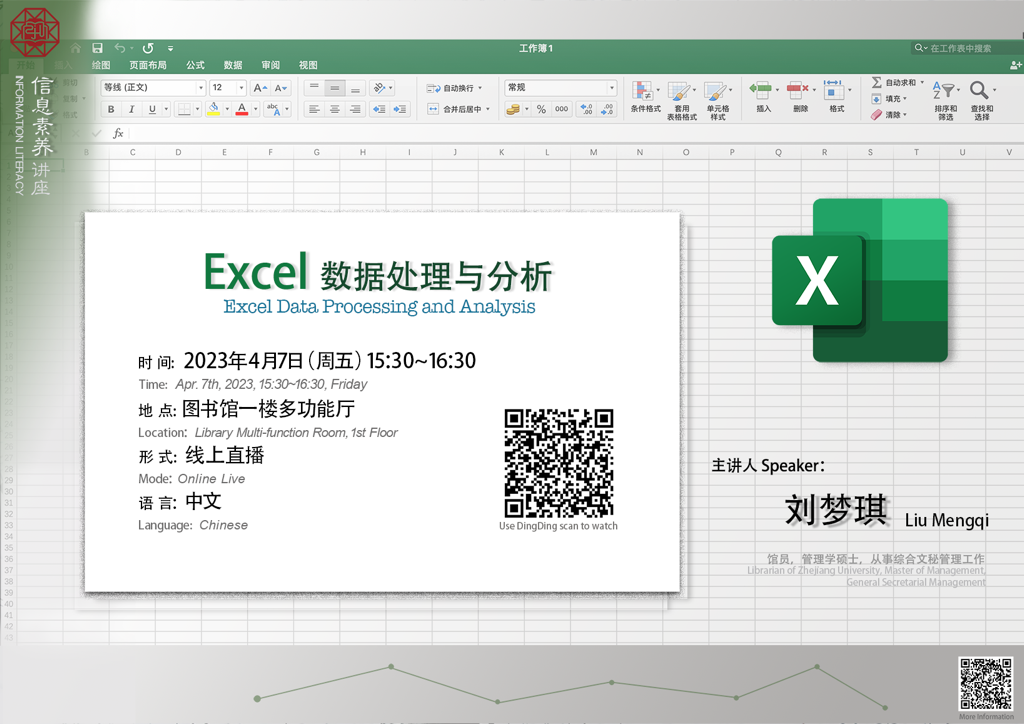The image size is (1024, 724).
Task: Click the Sort and Filter (排序和筛选) icon
Action: pos(944,91)
